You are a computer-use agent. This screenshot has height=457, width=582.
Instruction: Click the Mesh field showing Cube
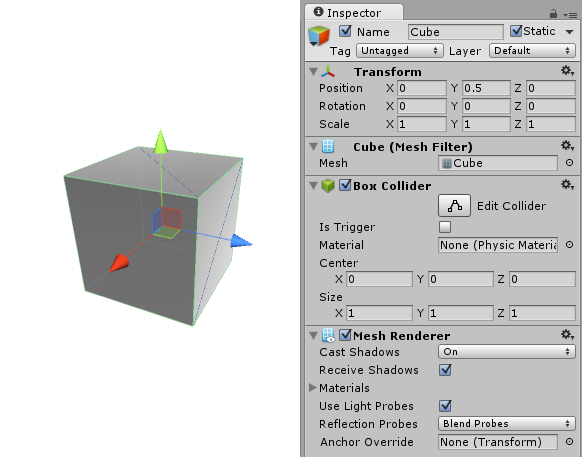tap(498, 163)
